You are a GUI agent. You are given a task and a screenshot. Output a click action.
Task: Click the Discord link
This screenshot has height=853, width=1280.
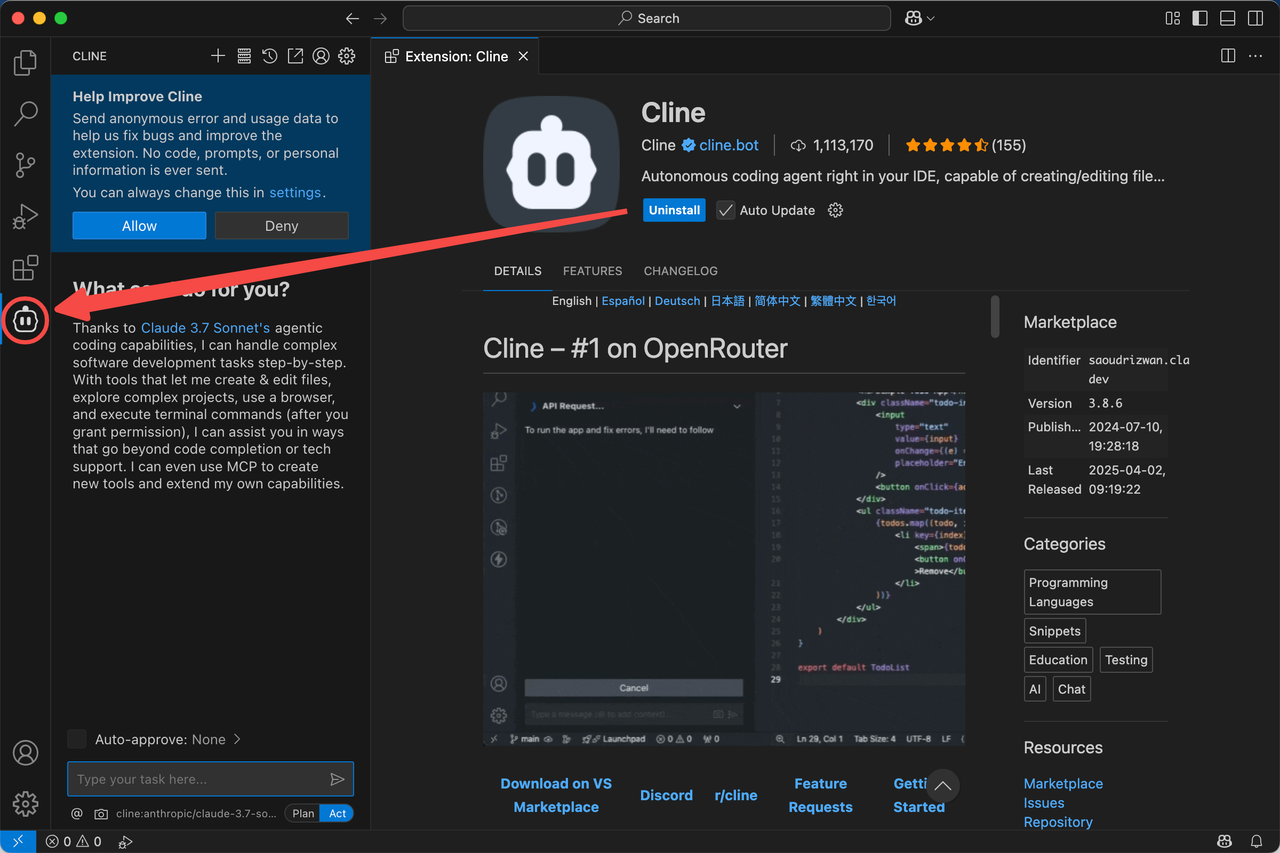pyautogui.click(x=666, y=795)
